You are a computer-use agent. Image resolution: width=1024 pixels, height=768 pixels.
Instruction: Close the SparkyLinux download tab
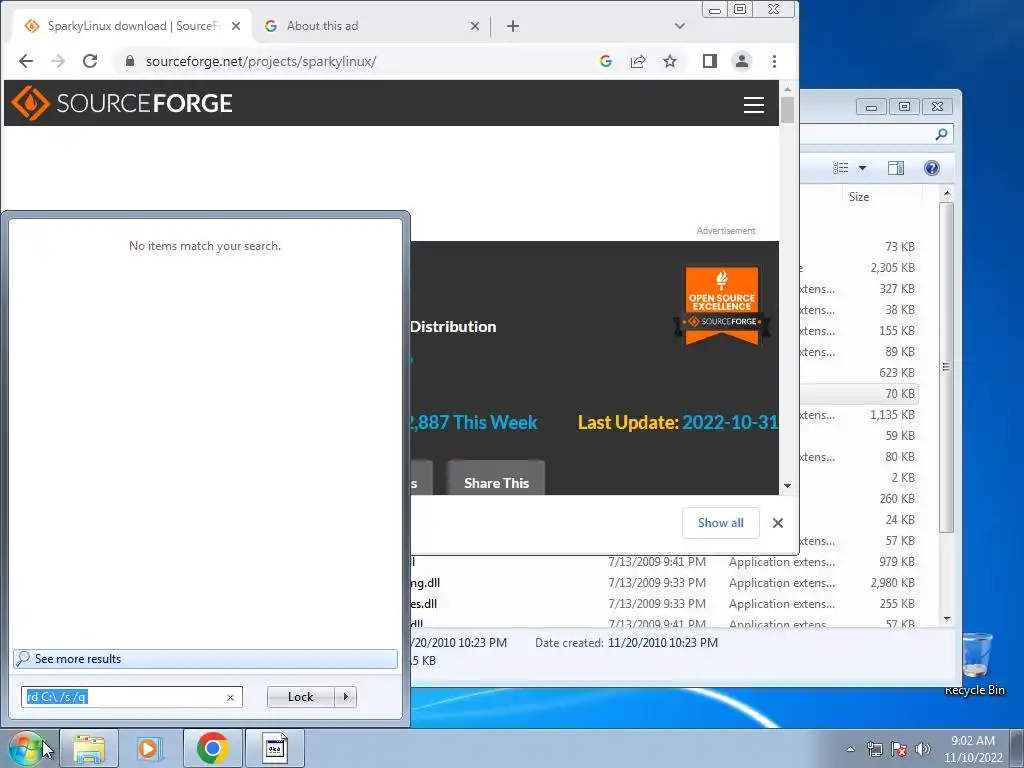[236, 26]
